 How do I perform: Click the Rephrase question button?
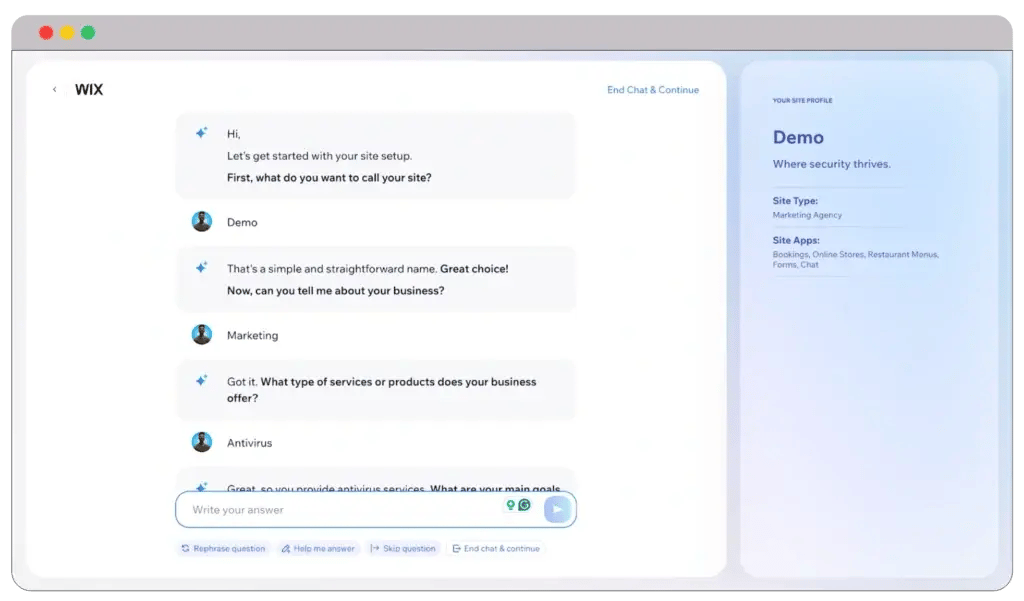pos(223,548)
